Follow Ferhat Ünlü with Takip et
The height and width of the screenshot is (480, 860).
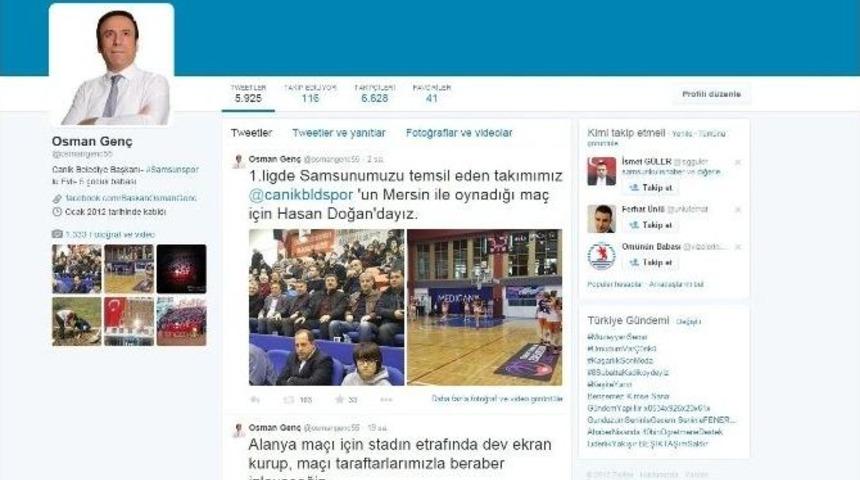click(650, 225)
